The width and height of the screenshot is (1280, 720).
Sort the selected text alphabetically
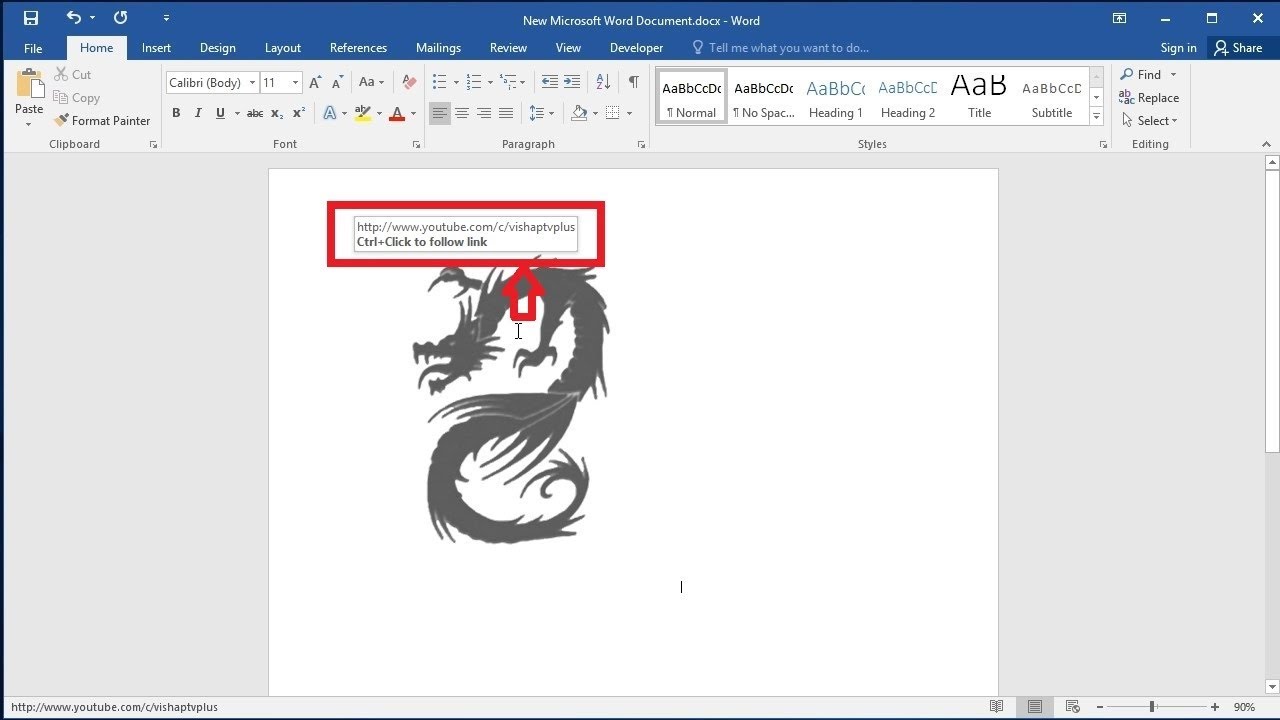(x=603, y=83)
